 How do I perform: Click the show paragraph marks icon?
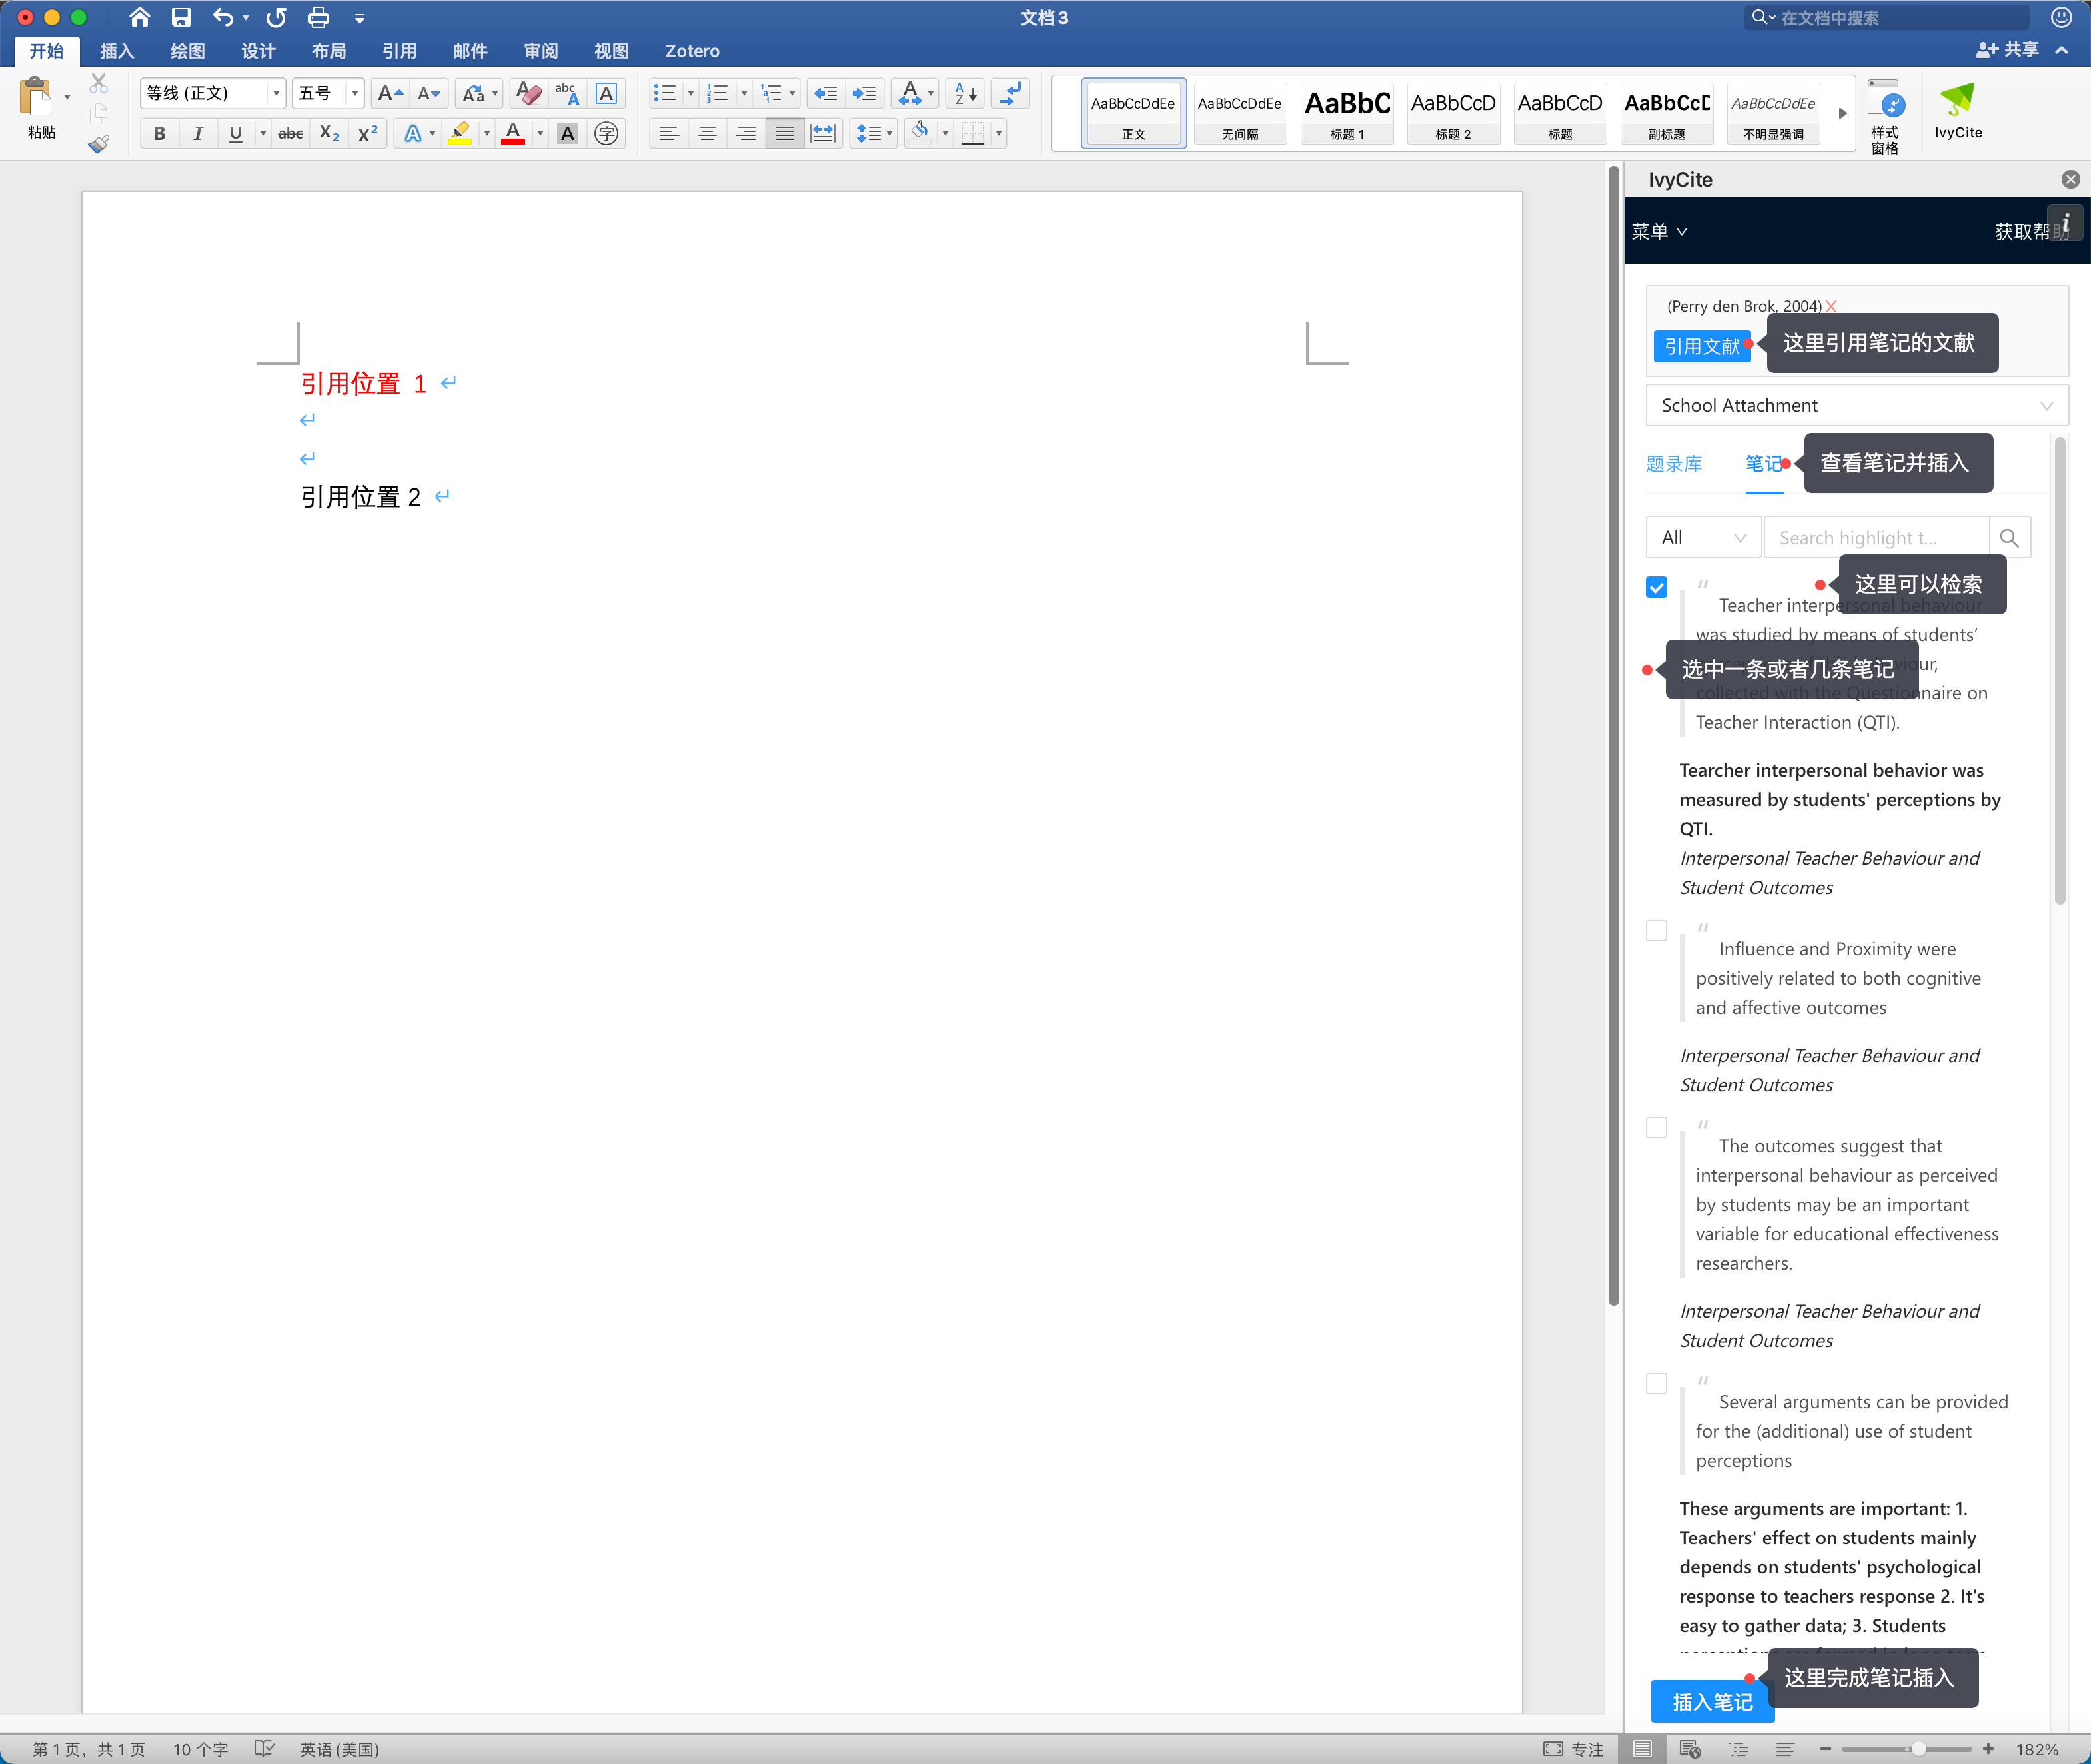[x=1011, y=93]
